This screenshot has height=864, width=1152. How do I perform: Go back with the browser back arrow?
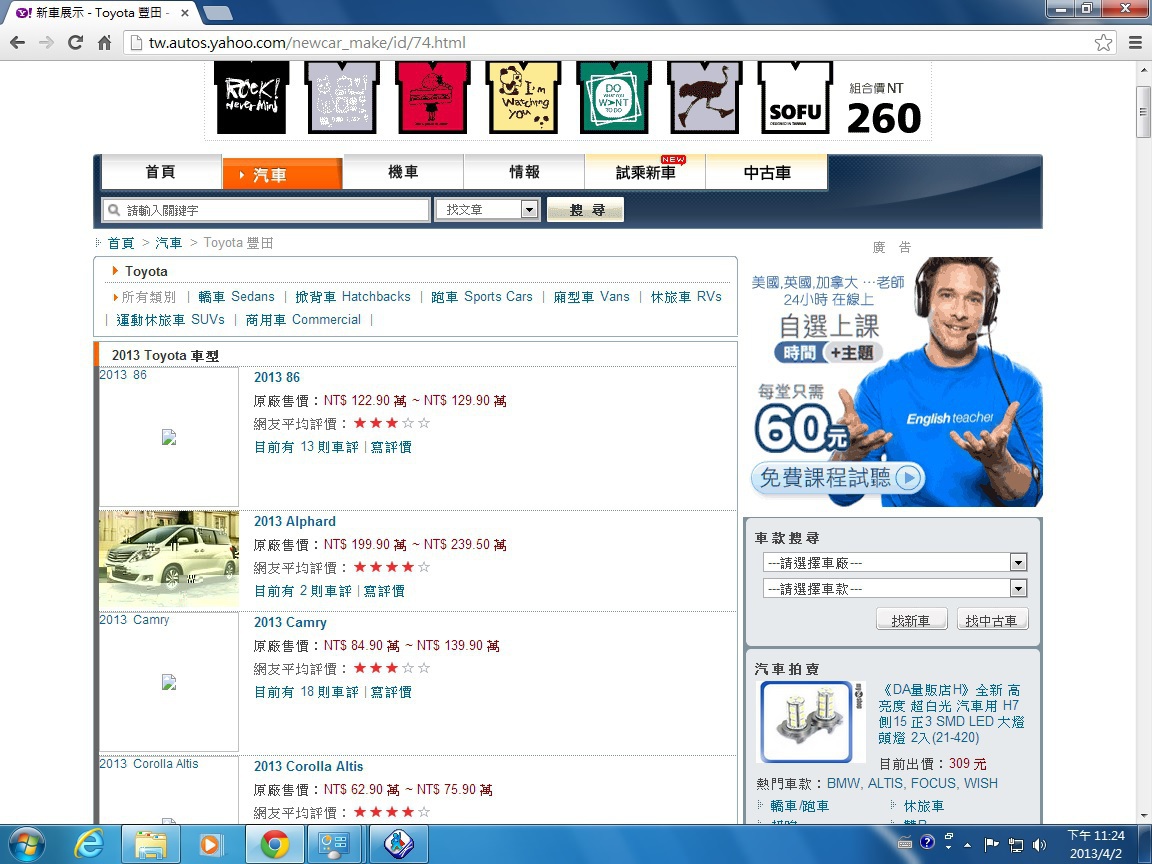18,43
